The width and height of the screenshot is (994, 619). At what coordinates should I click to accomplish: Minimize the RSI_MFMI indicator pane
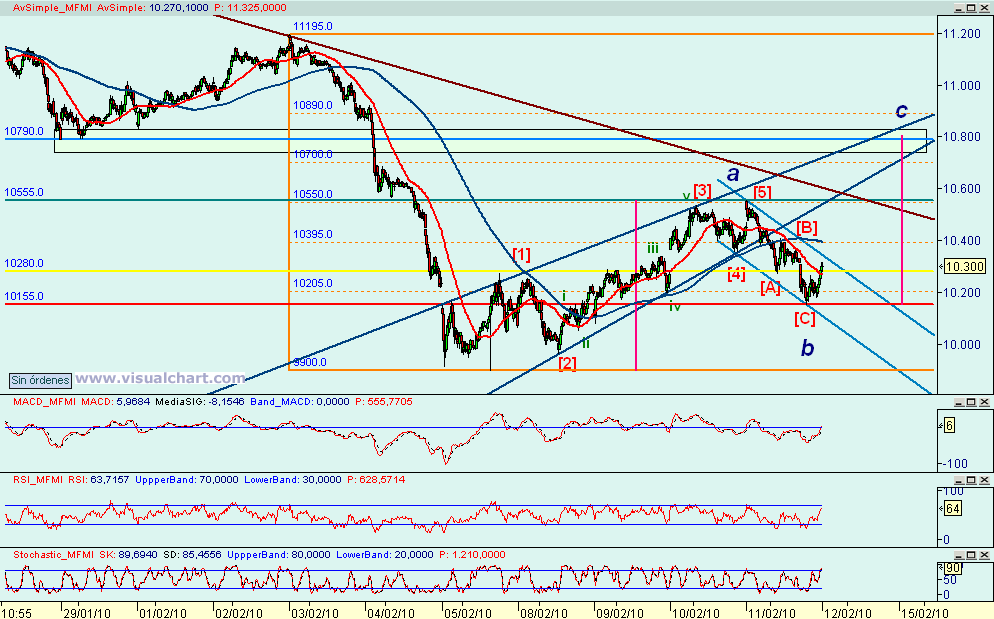[x=959, y=480]
